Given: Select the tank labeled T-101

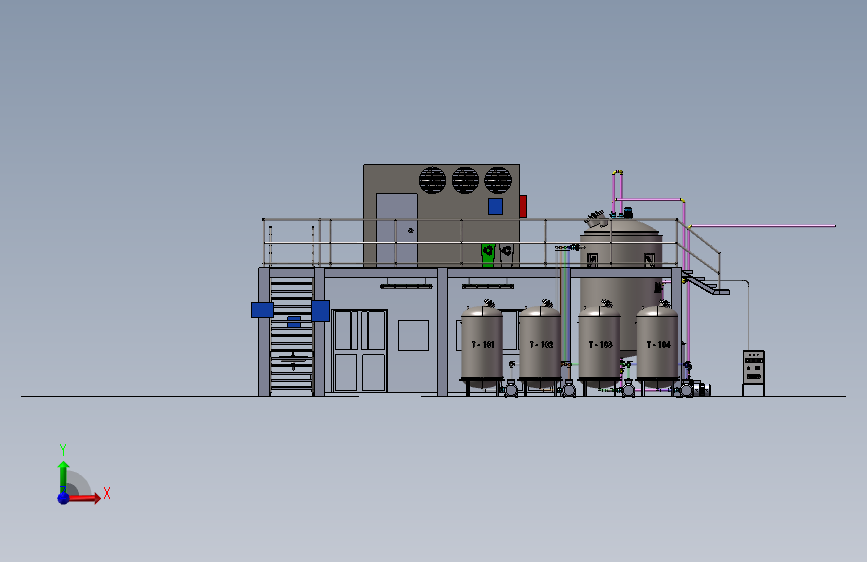Looking at the screenshot, I should click(482, 346).
